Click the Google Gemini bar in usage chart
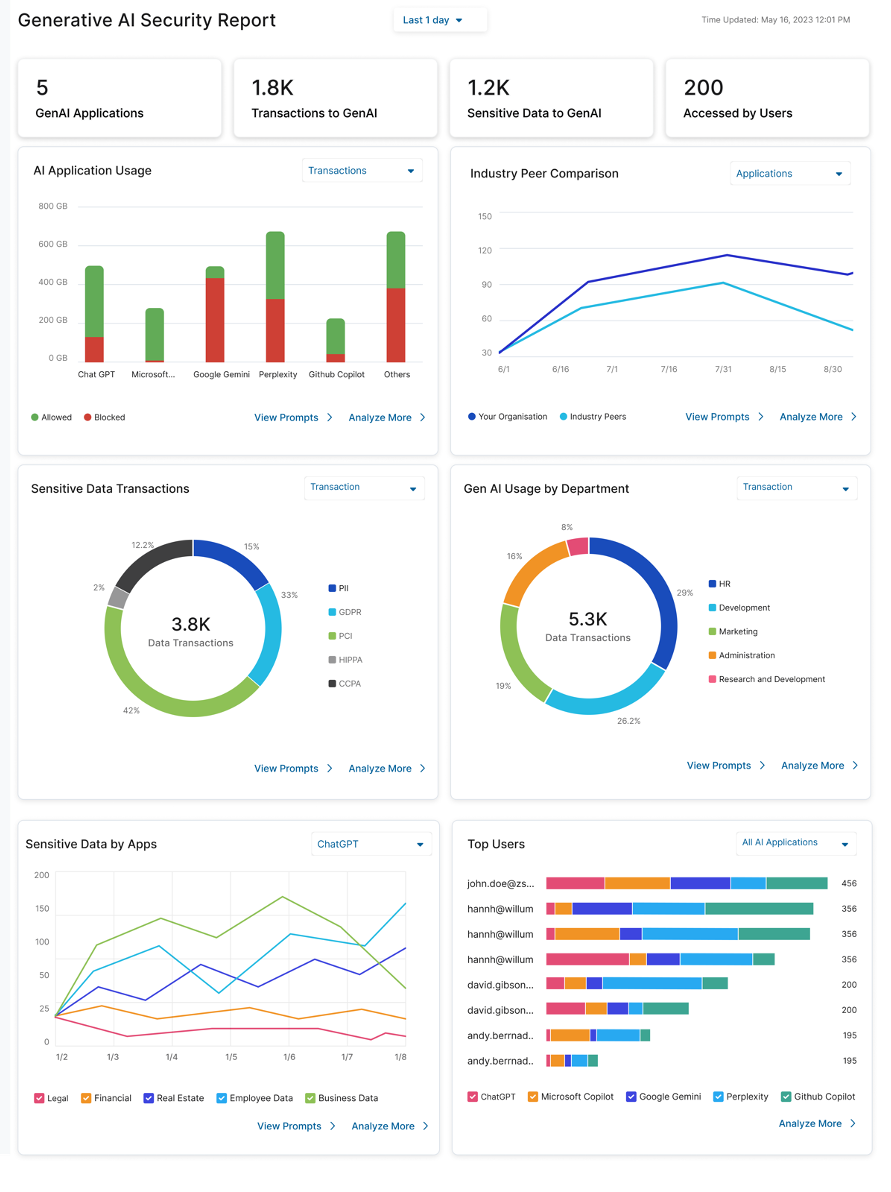 pyautogui.click(x=215, y=314)
